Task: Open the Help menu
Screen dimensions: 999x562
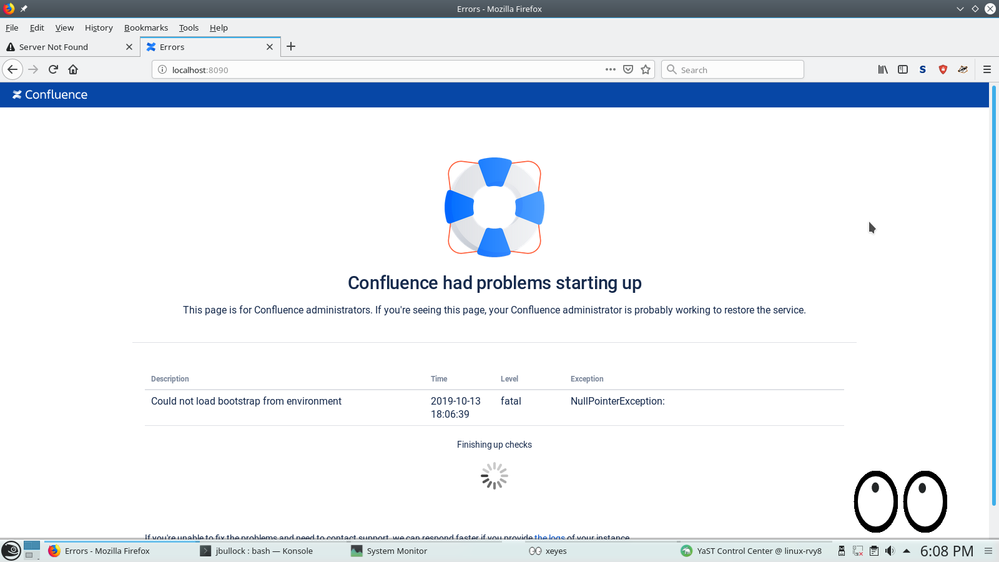Action: click(x=219, y=27)
